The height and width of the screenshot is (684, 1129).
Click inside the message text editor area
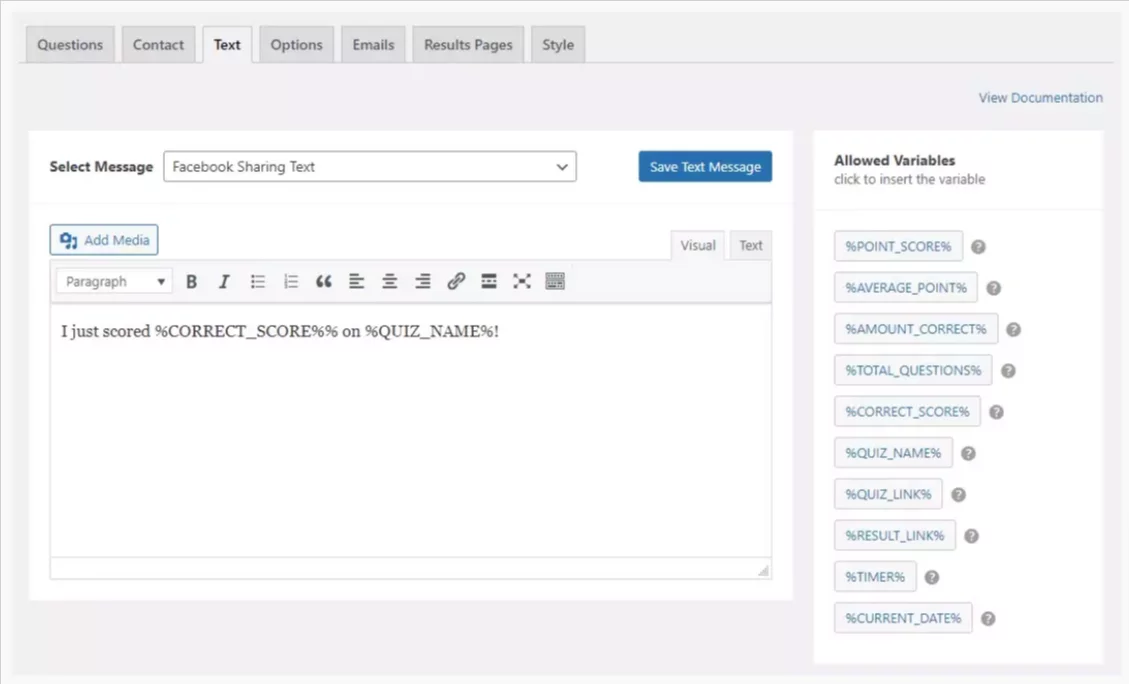point(410,440)
